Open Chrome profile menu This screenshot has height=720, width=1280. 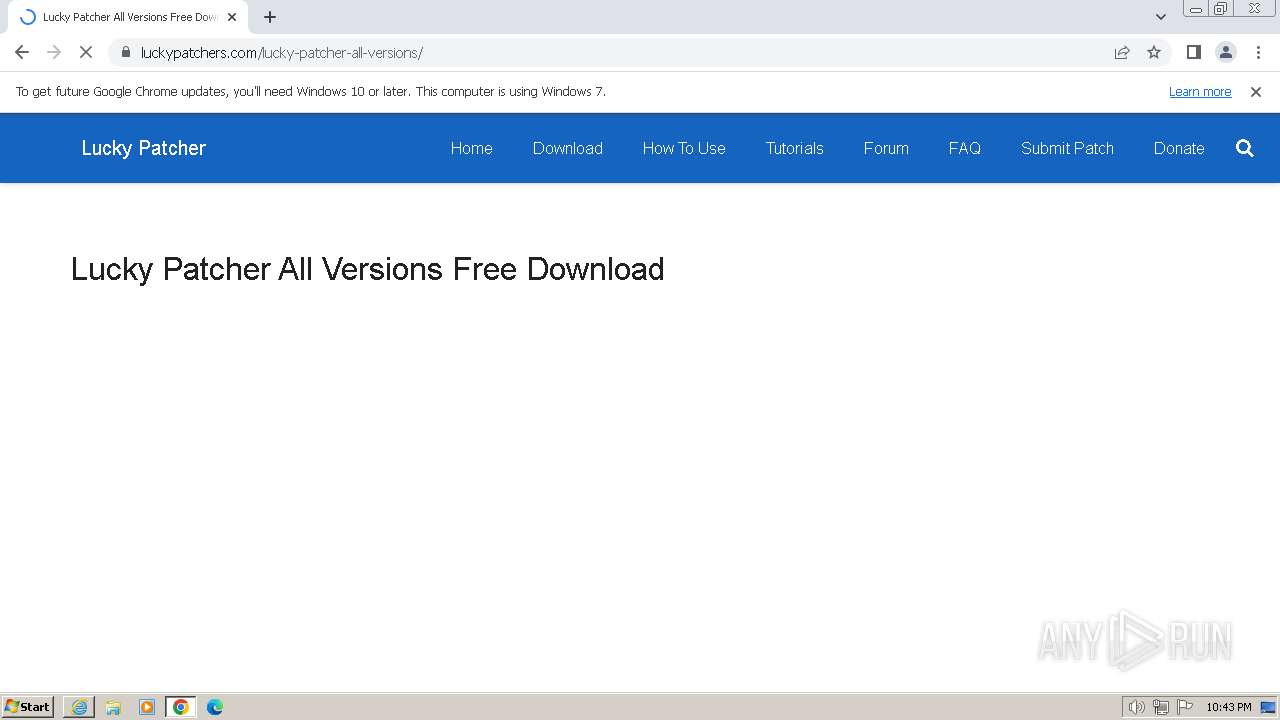1226,52
